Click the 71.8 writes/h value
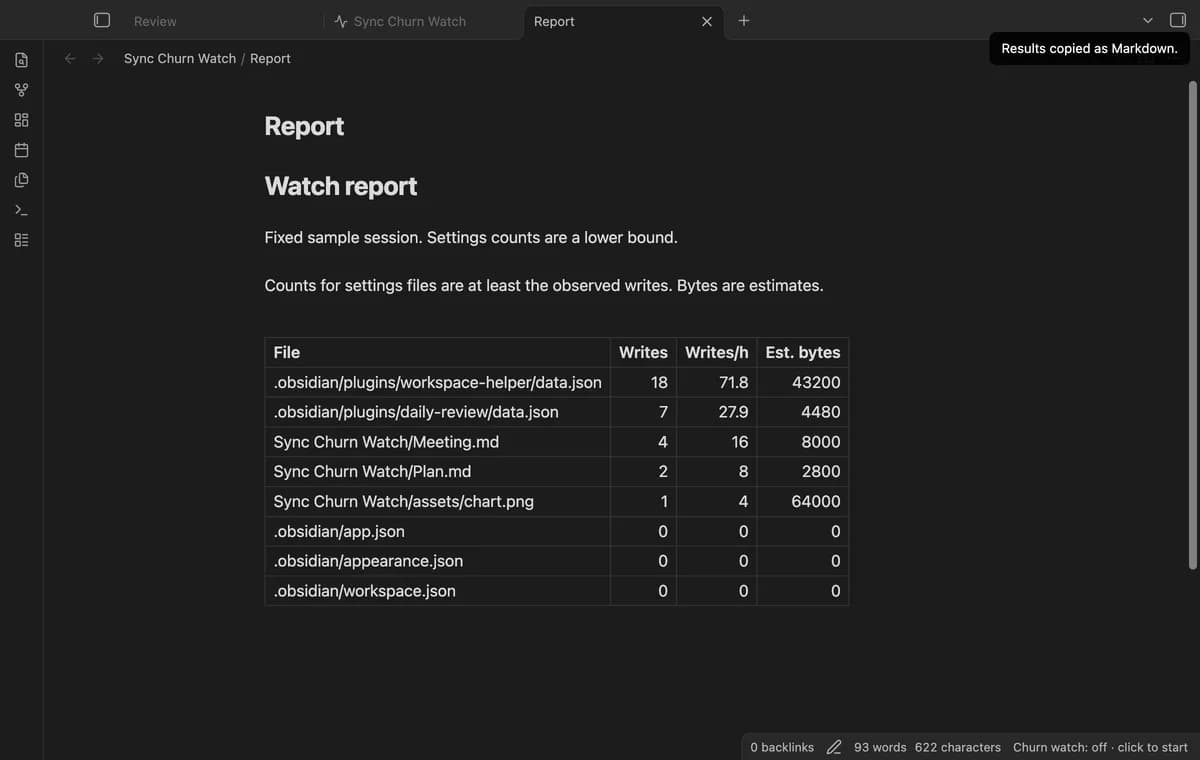Viewport: 1200px width, 760px height. (x=733, y=382)
